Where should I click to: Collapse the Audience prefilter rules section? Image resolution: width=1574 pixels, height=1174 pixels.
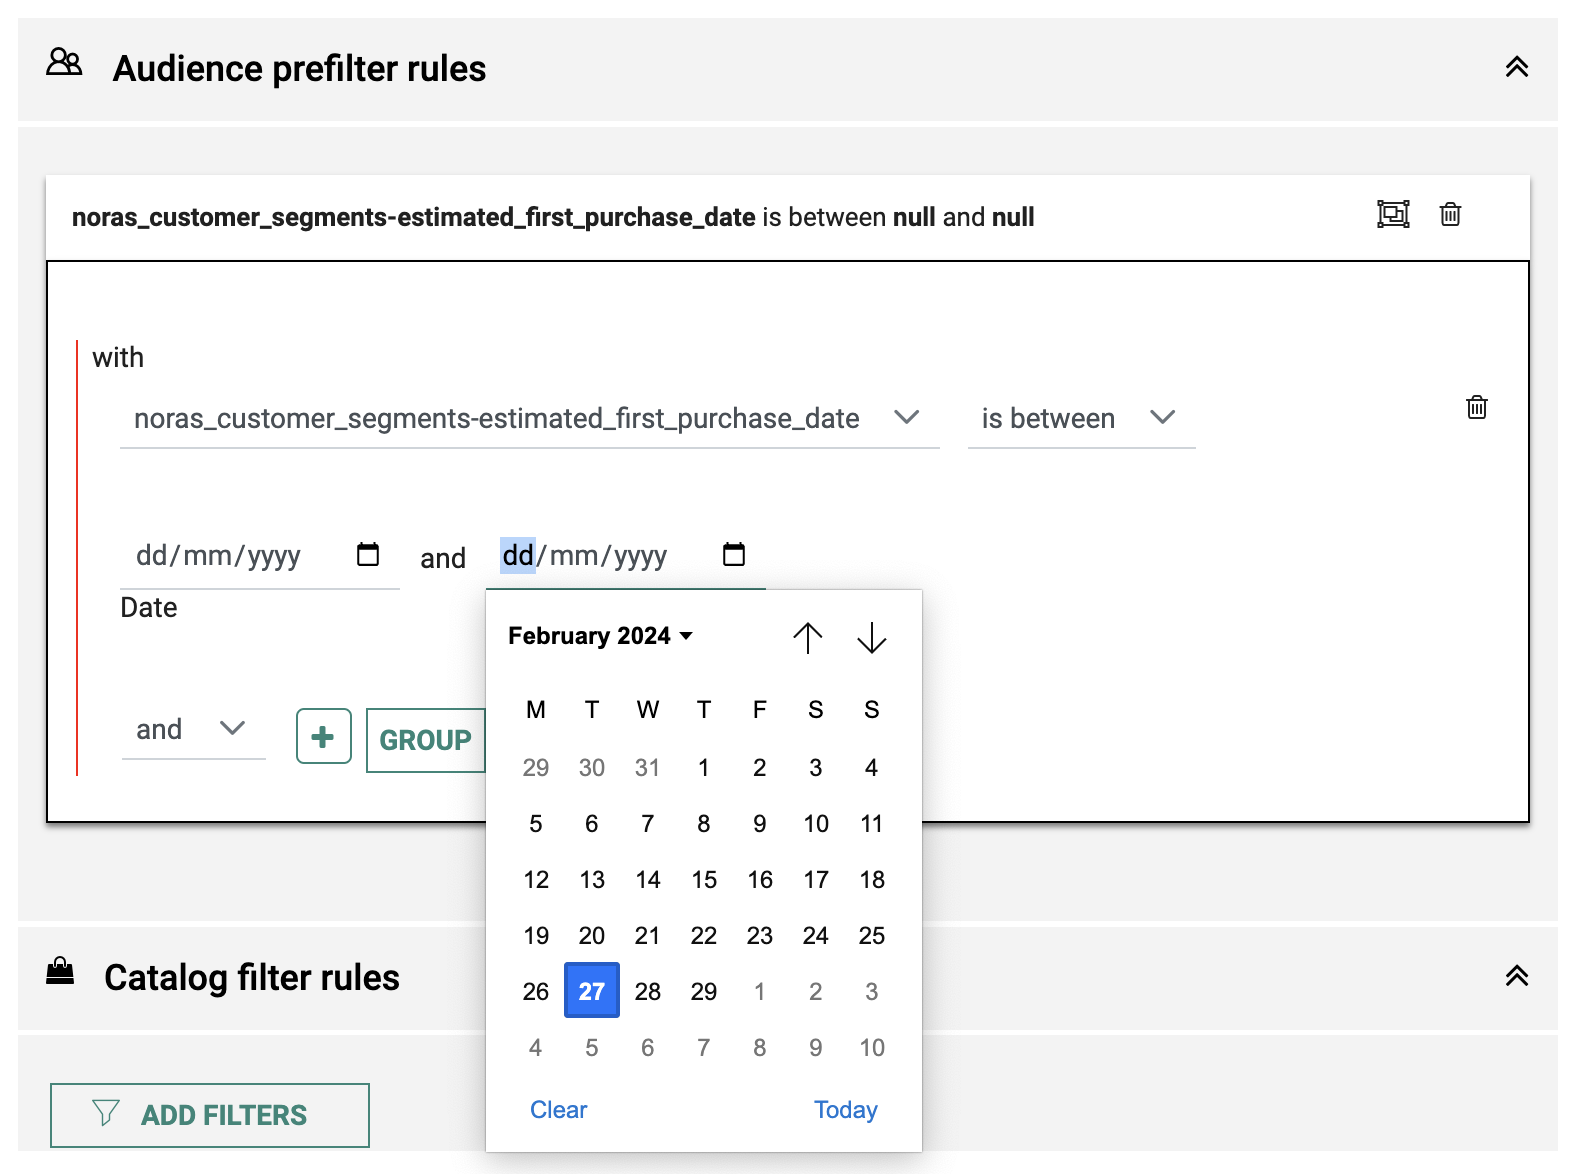click(1516, 68)
